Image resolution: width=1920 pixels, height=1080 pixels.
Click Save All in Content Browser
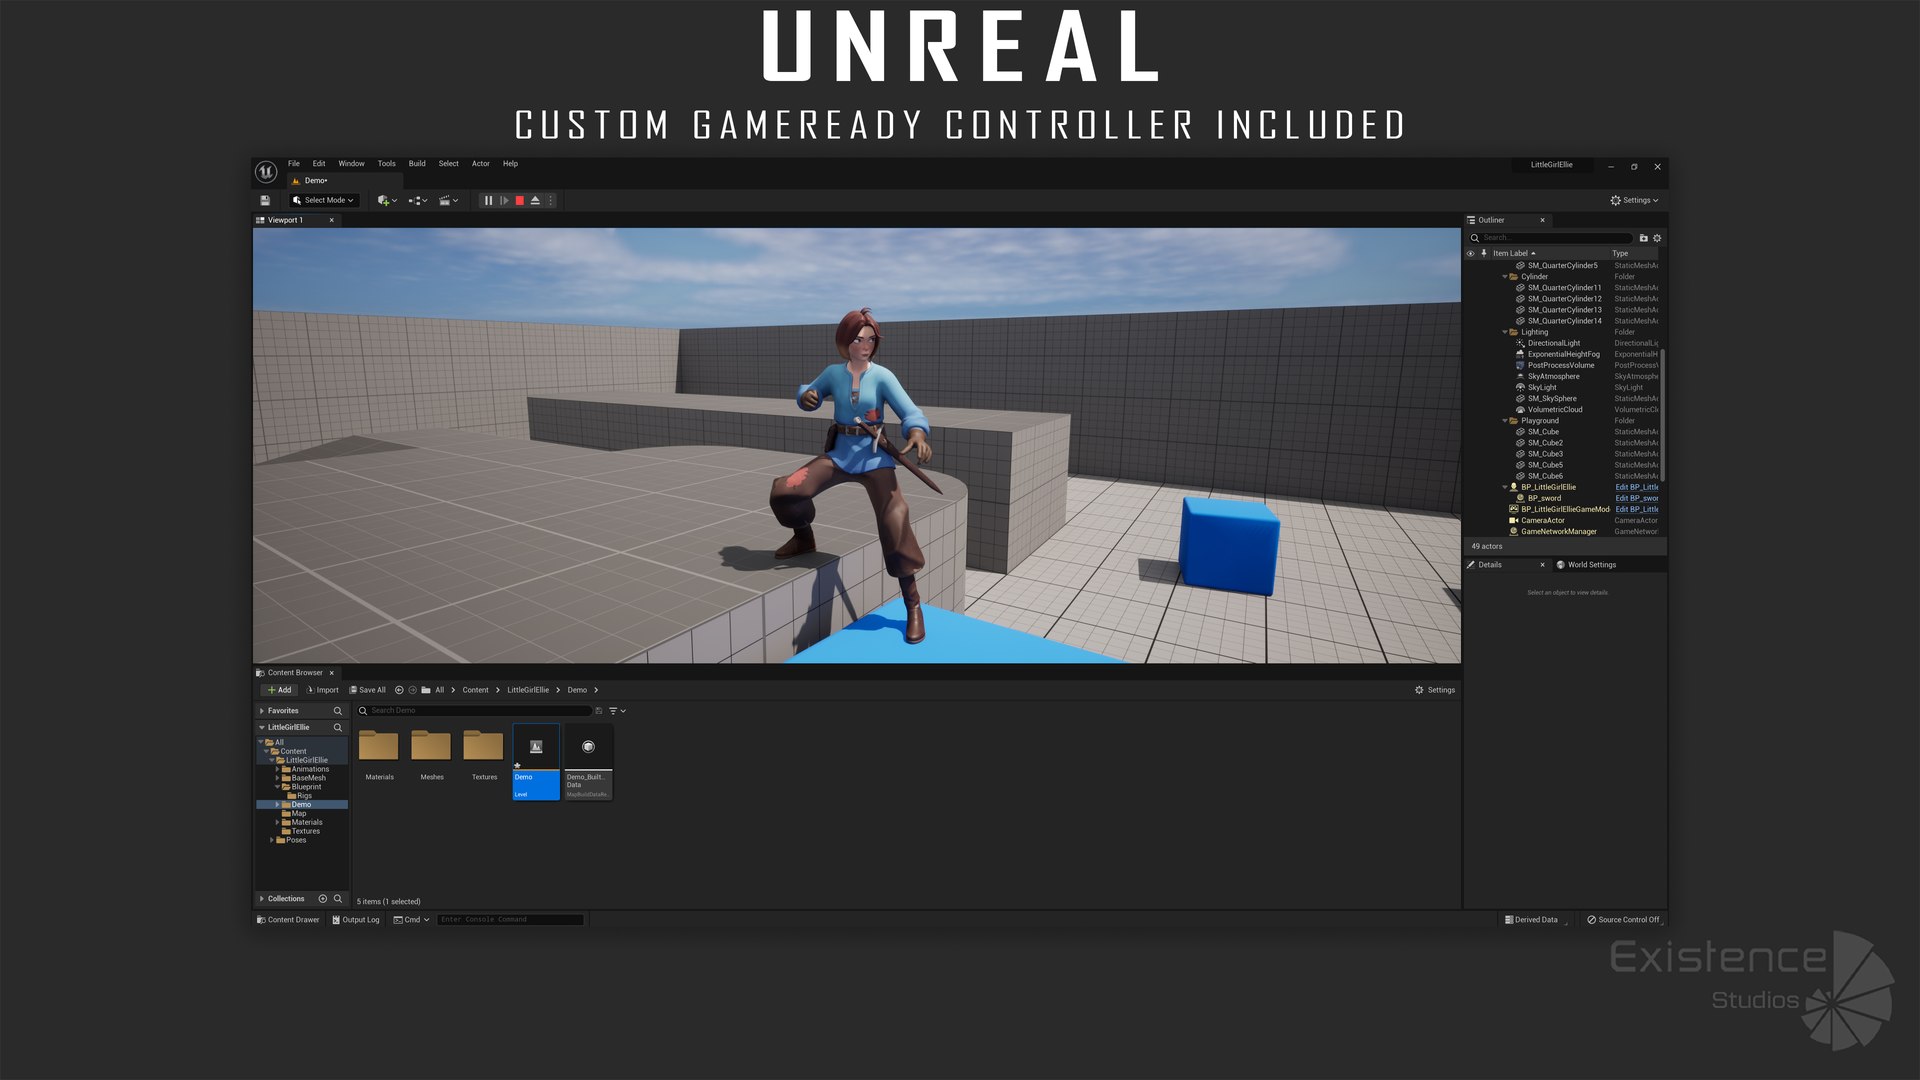click(x=367, y=690)
